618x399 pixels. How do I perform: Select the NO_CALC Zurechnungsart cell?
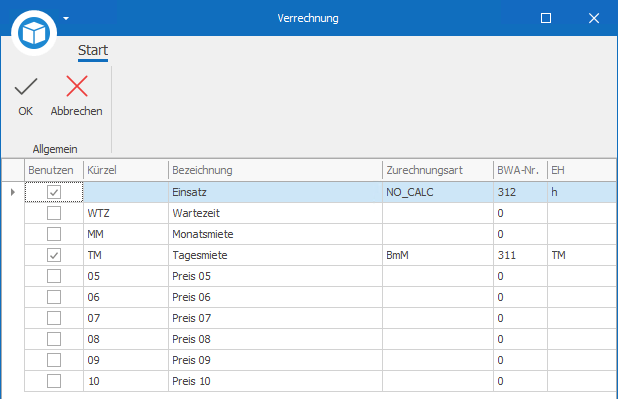[437, 192]
